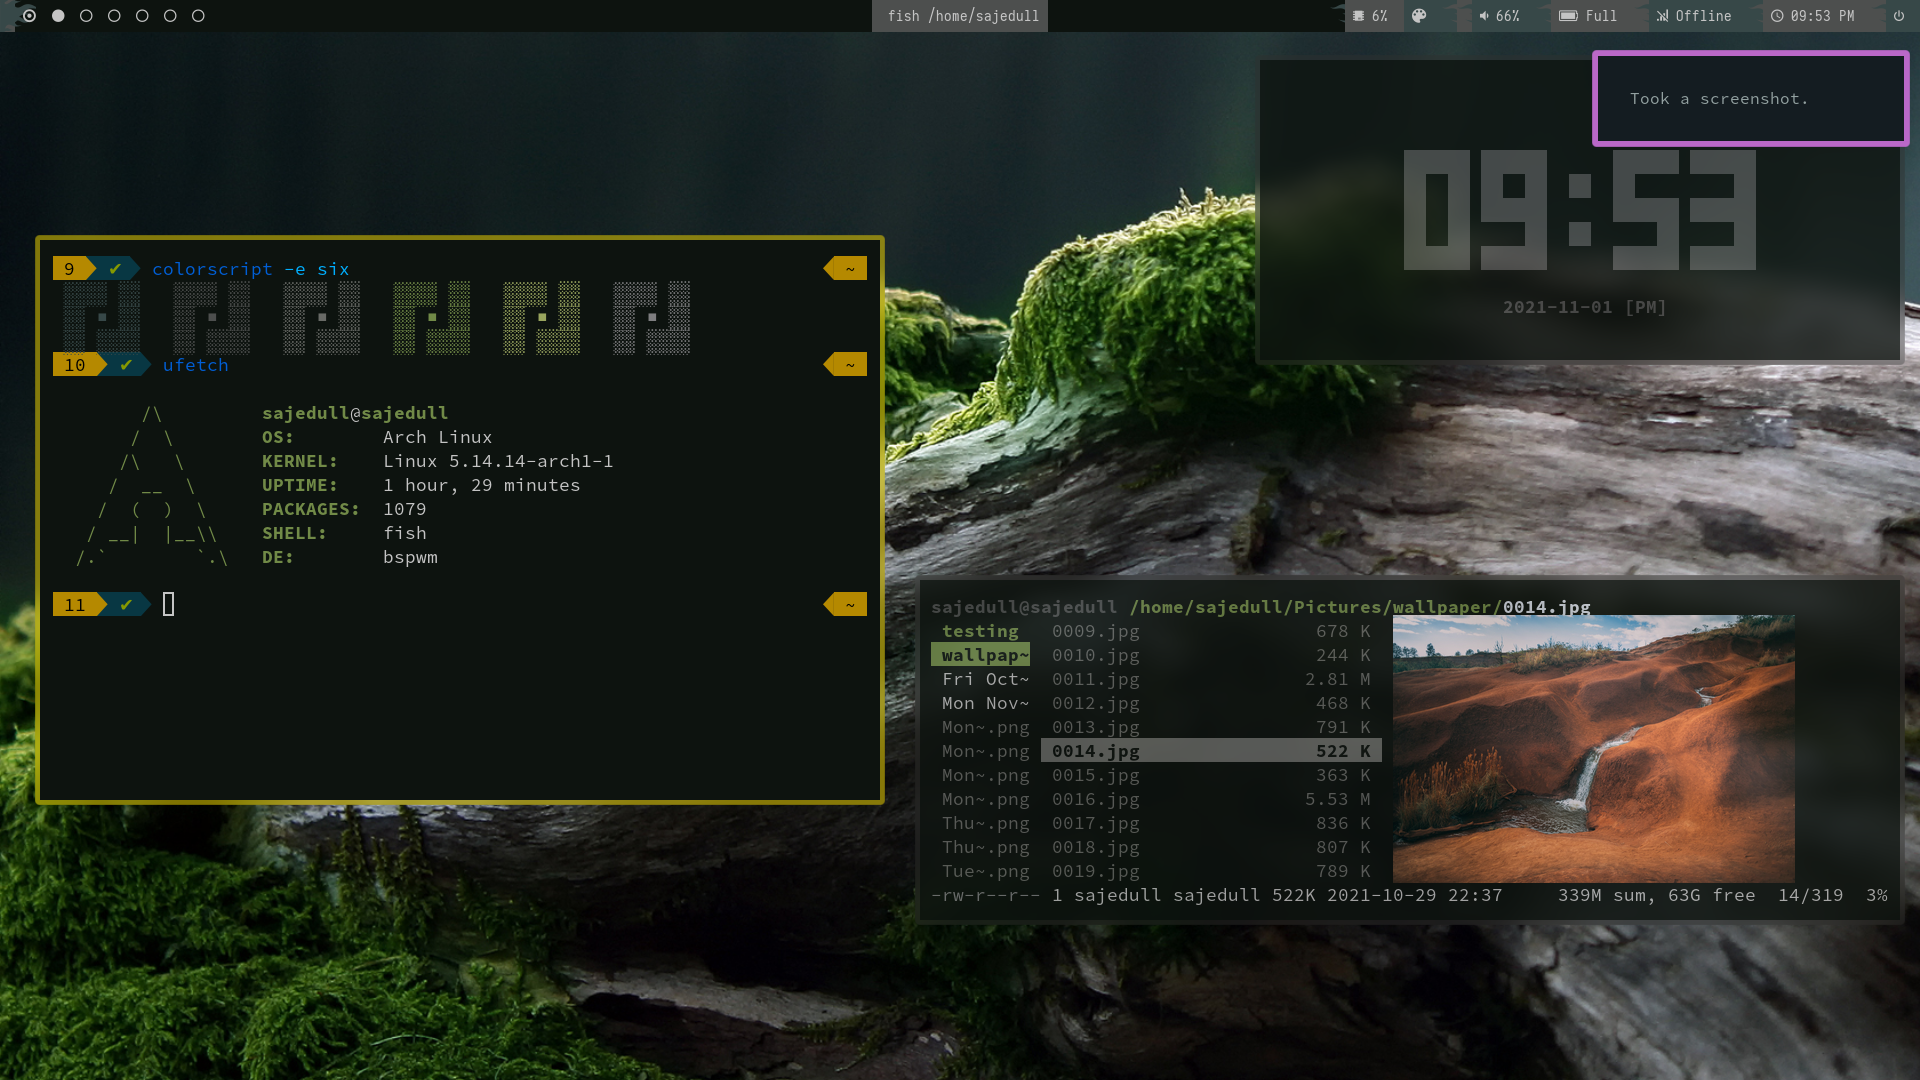Switch to the second empty workspace circle
The height and width of the screenshot is (1080, 1920).
pyautogui.click(x=114, y=16)
